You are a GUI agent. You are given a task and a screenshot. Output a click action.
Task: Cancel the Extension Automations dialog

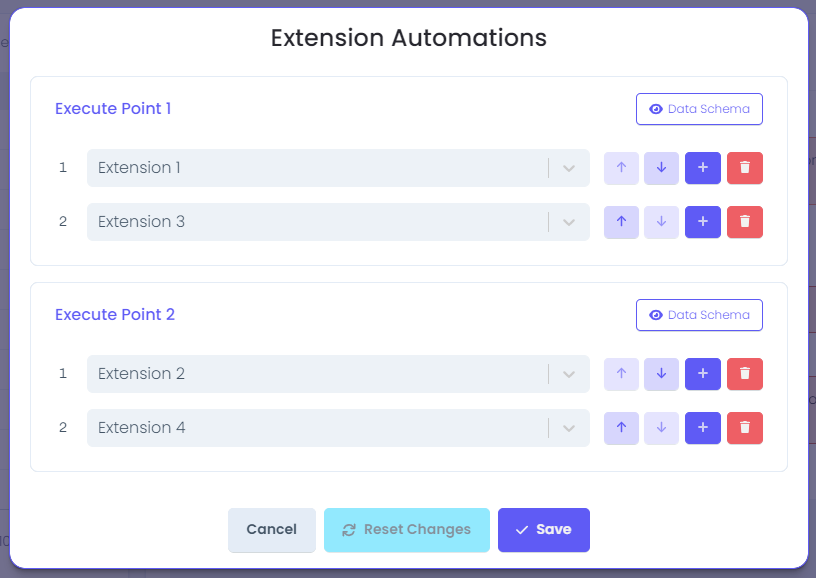point(272,530)
